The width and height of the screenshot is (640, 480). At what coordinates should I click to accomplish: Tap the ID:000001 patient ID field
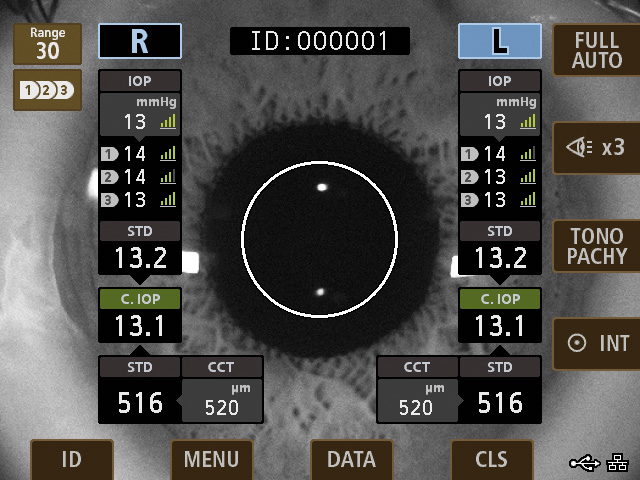[x=319, y=41]
